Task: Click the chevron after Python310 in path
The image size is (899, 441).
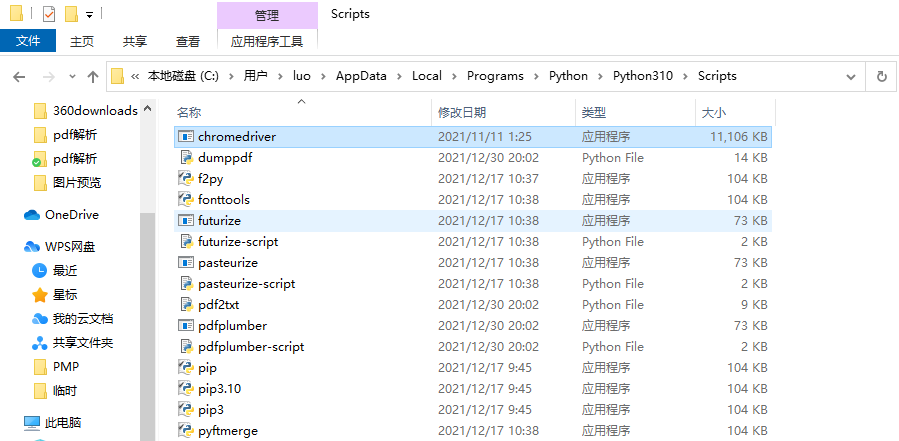Action: click(685, 76)
